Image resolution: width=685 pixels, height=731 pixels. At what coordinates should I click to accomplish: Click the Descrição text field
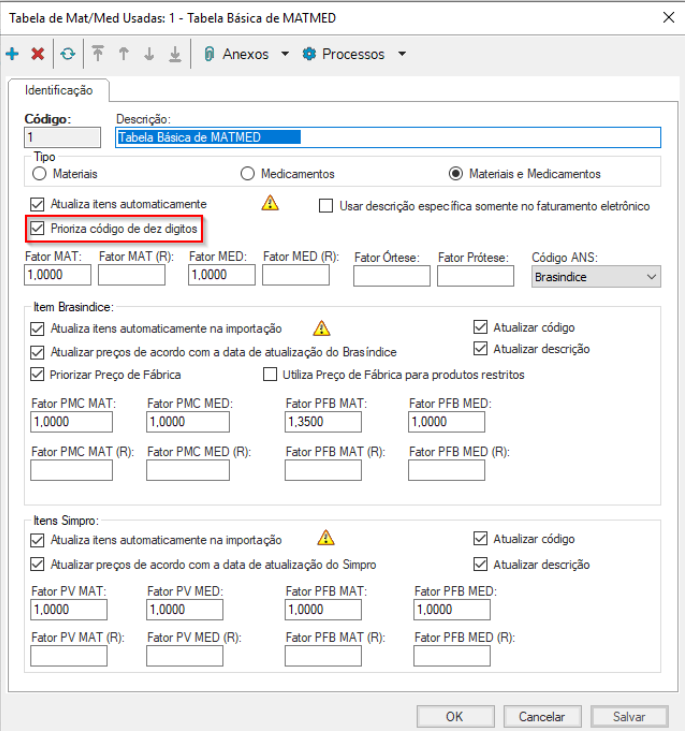pos(388,138)
